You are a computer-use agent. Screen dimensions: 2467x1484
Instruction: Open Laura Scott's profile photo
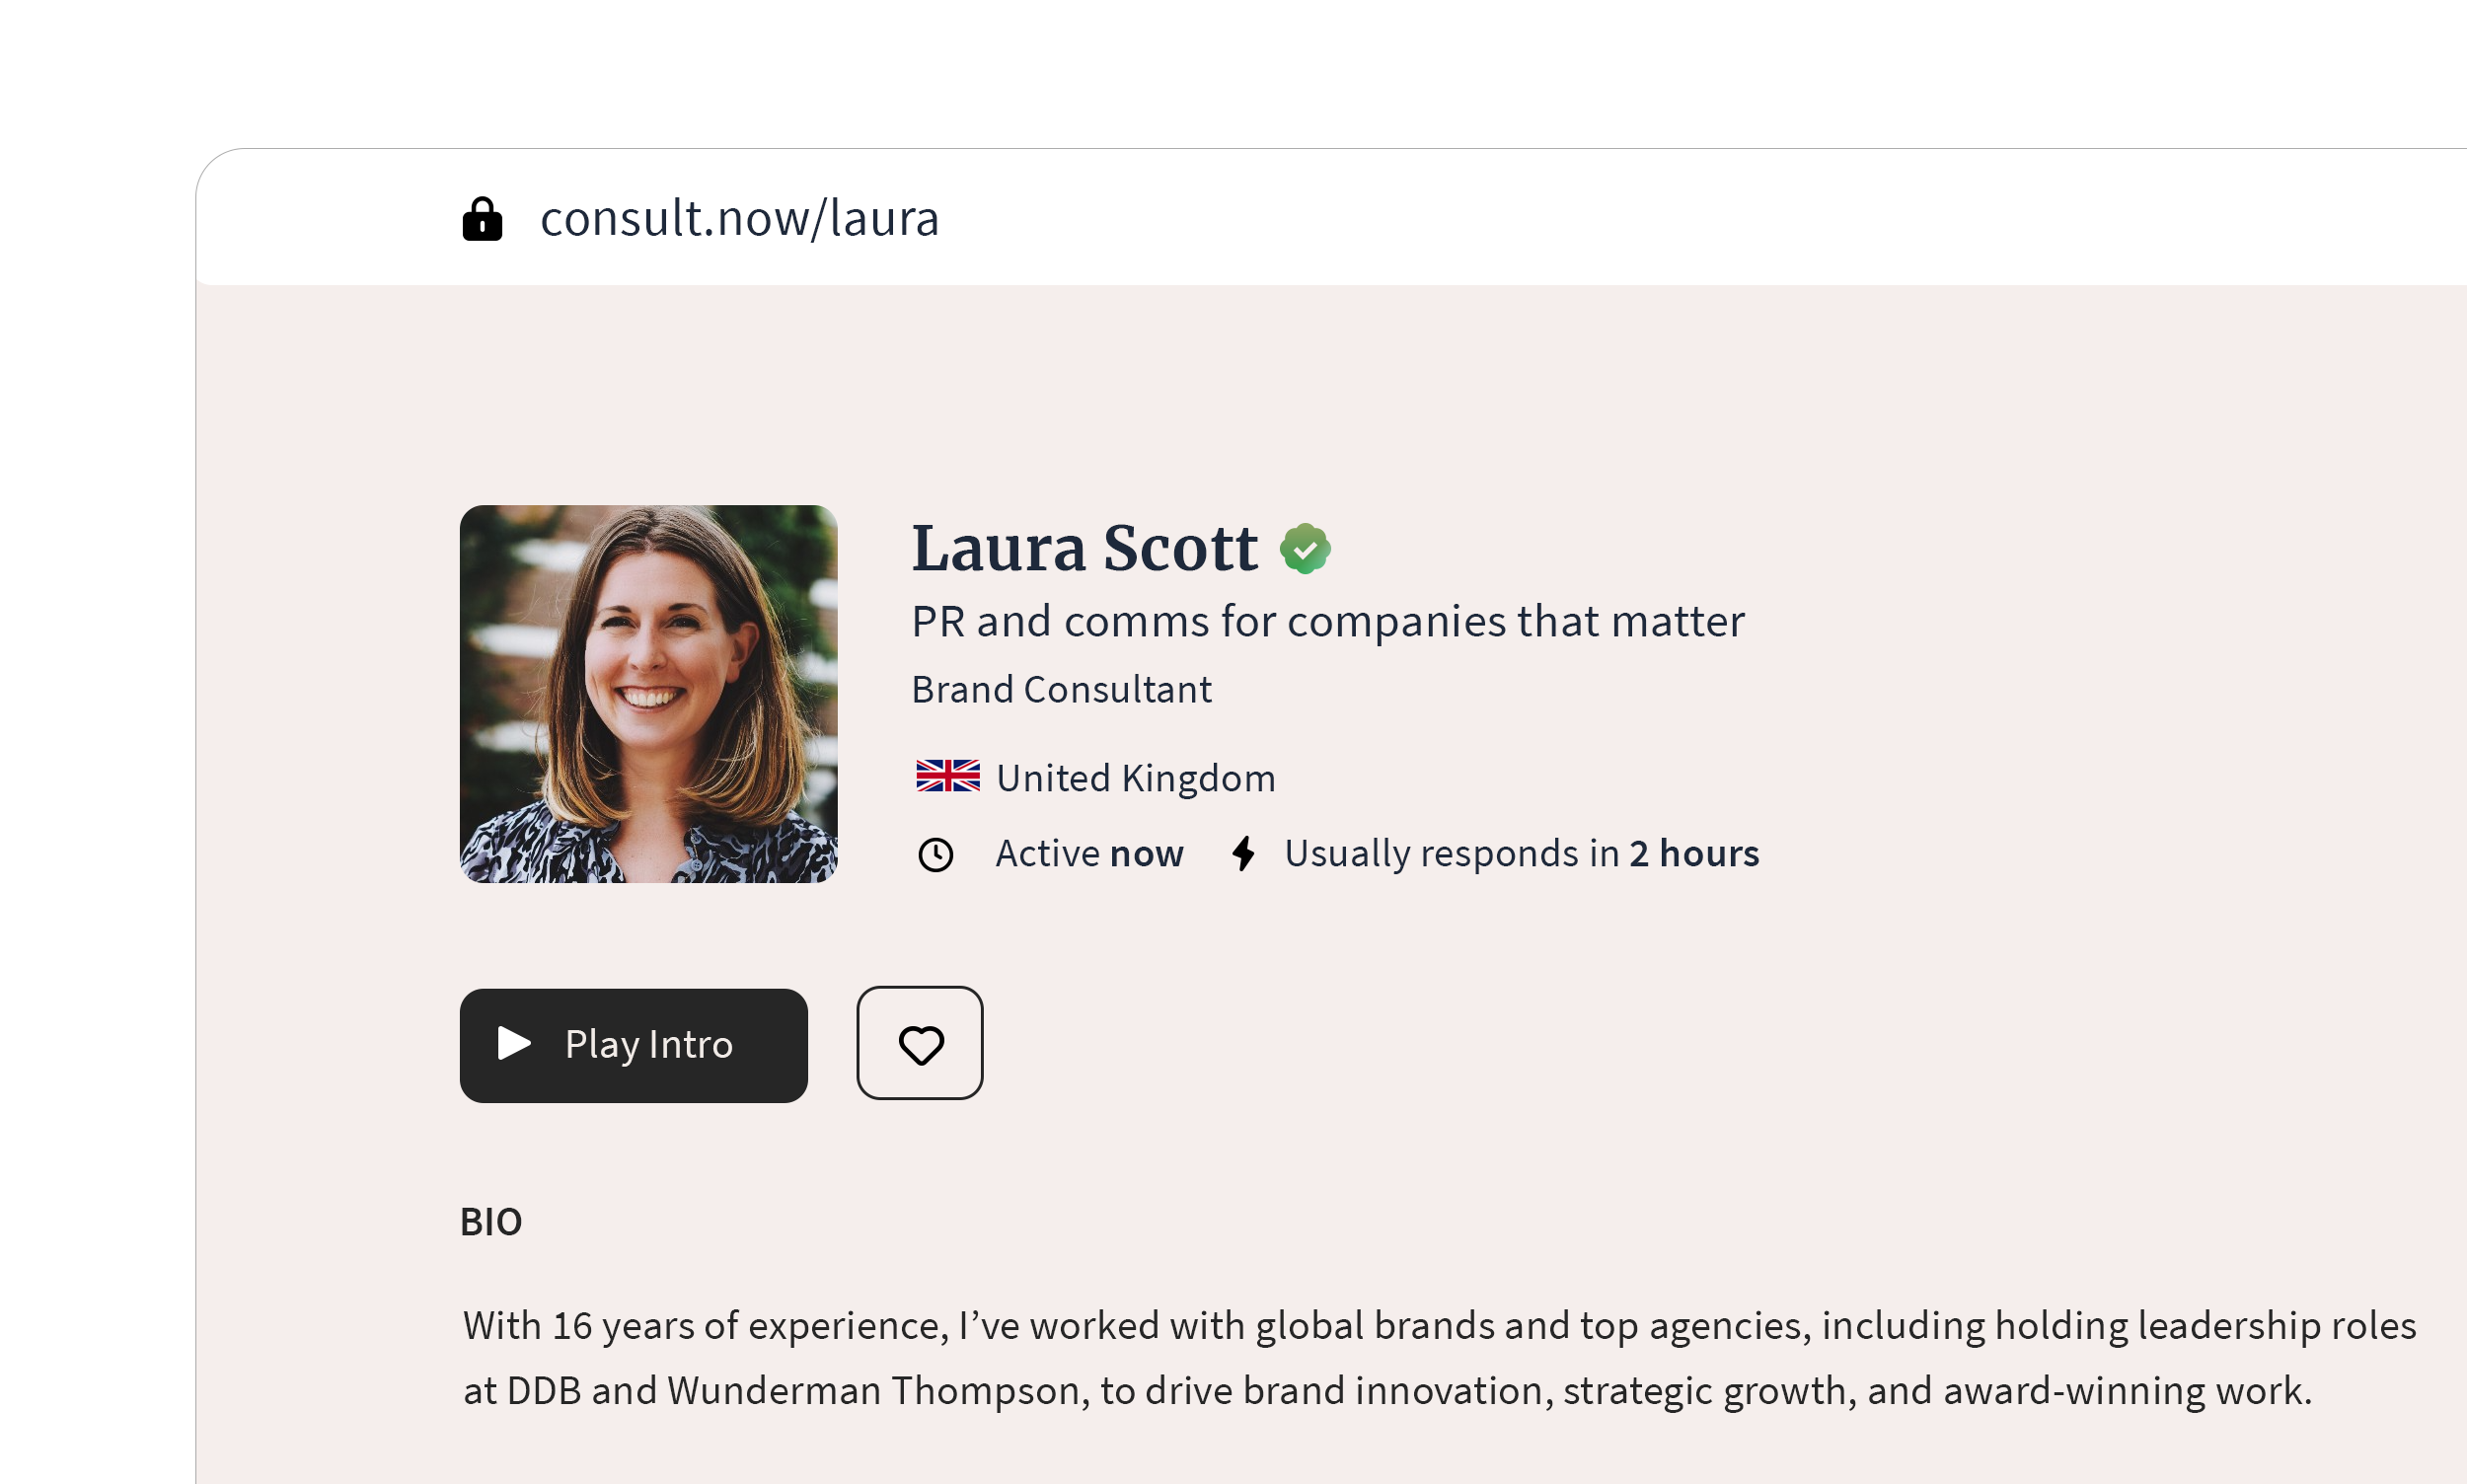(648, 694)
